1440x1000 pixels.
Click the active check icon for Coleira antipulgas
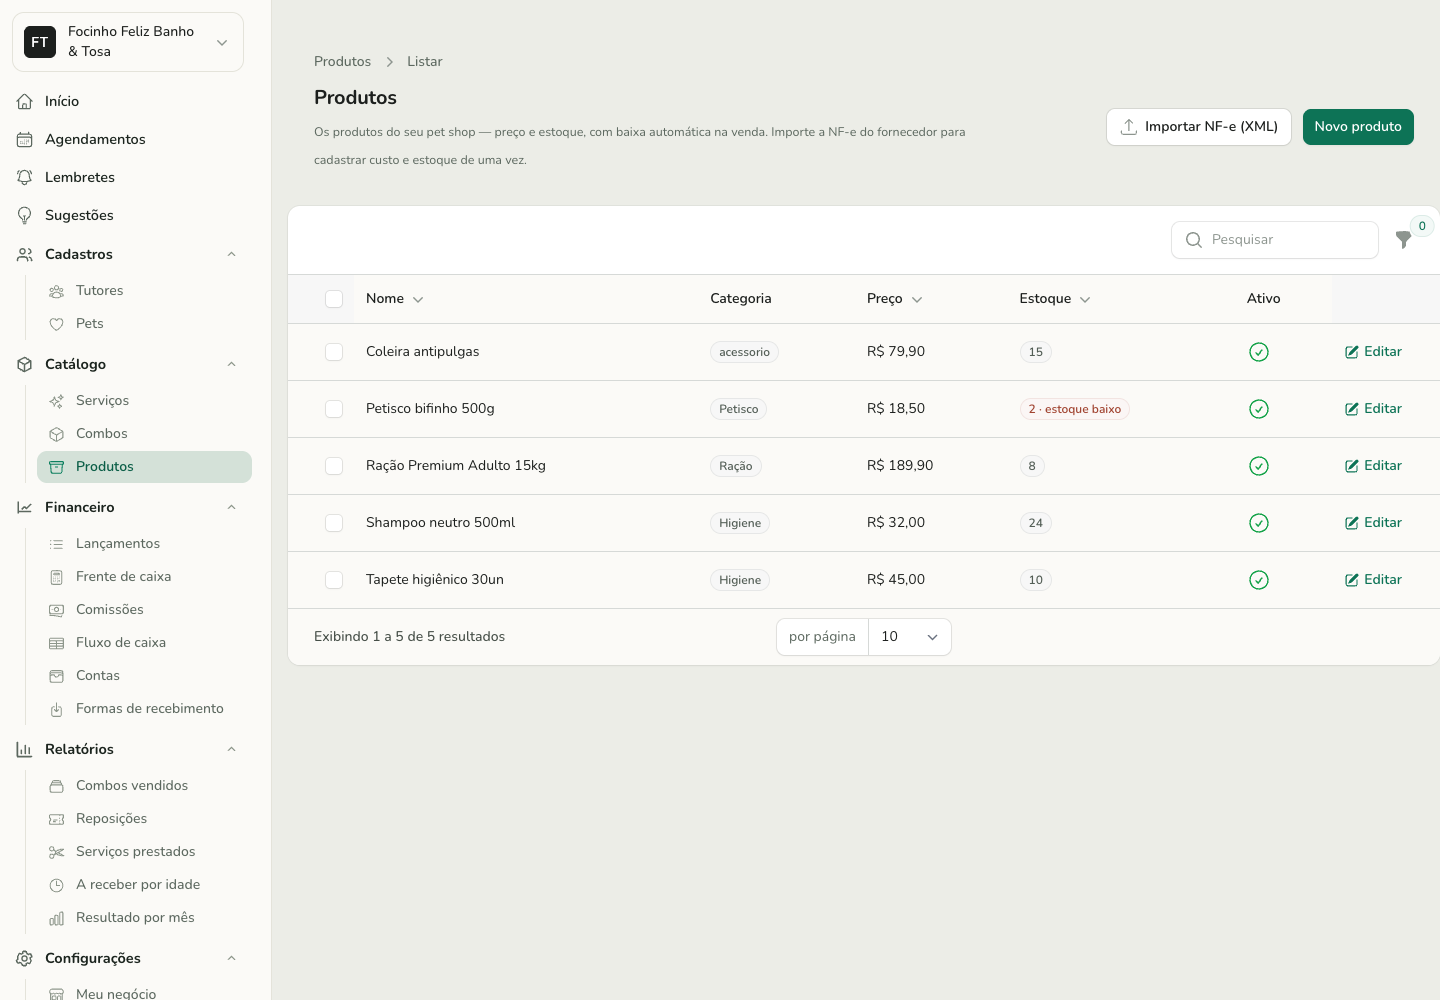coord(1259,352)
